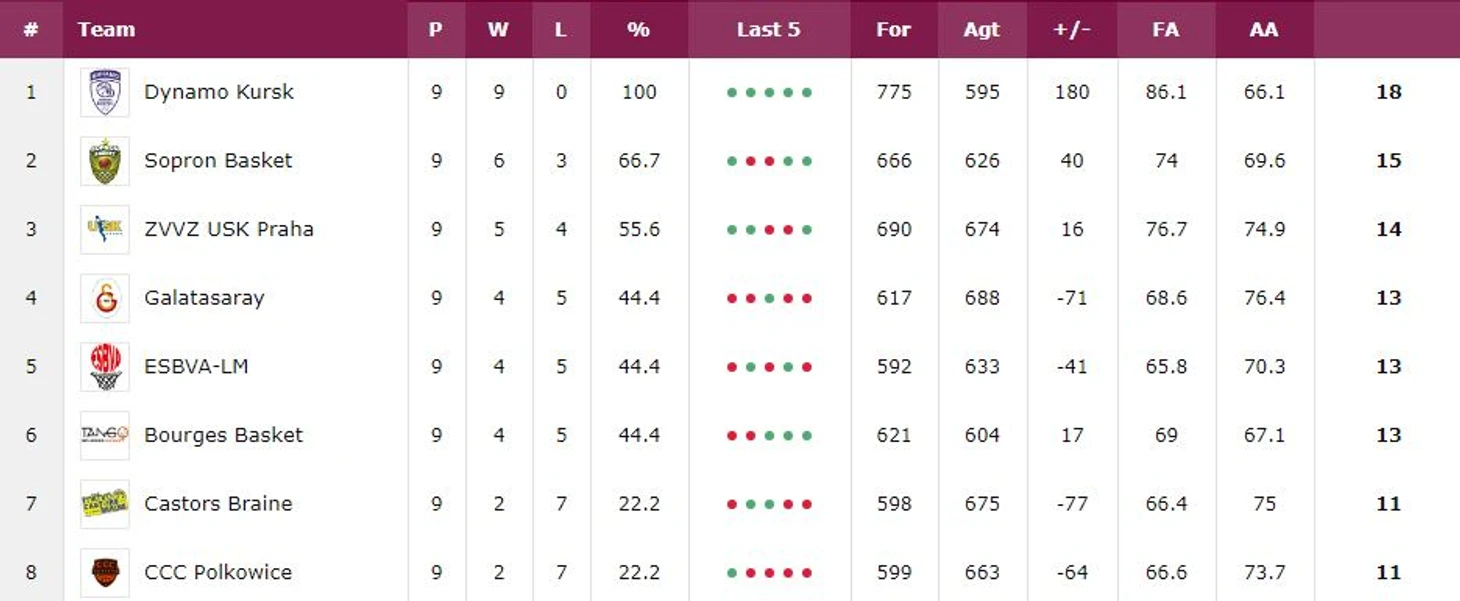Click the Castors Braine yellow logo
1460x601 pixels.
[105, 504]
